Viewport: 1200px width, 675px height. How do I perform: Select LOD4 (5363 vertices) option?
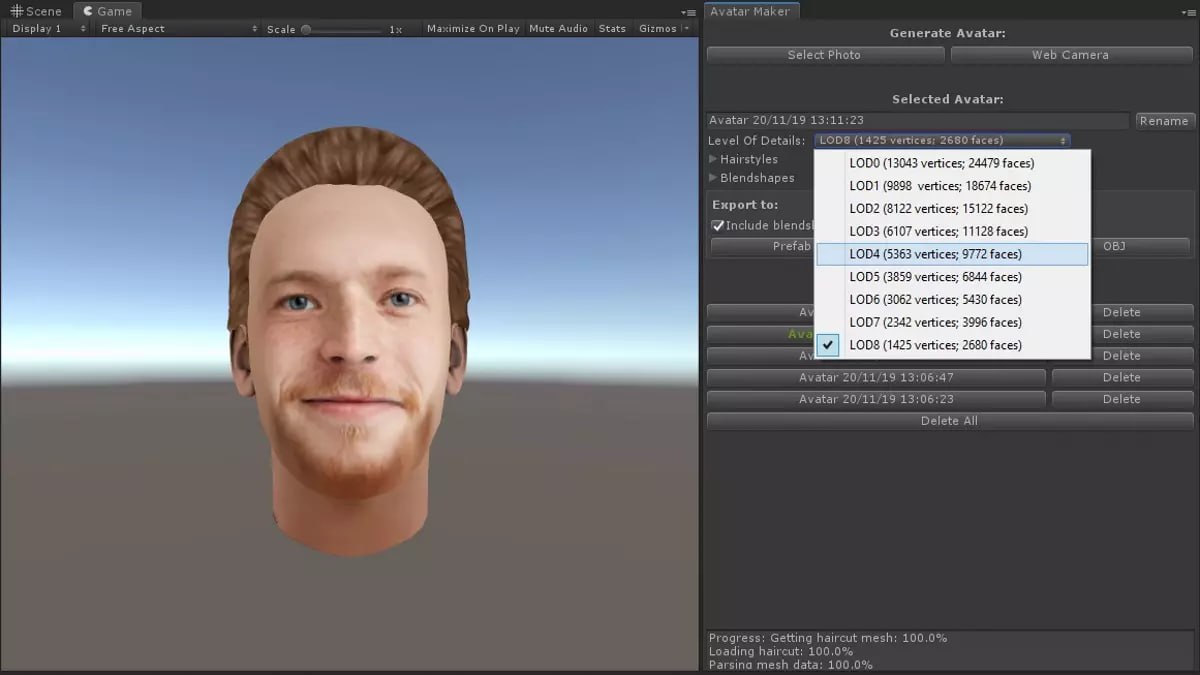(x=936, y=253)
